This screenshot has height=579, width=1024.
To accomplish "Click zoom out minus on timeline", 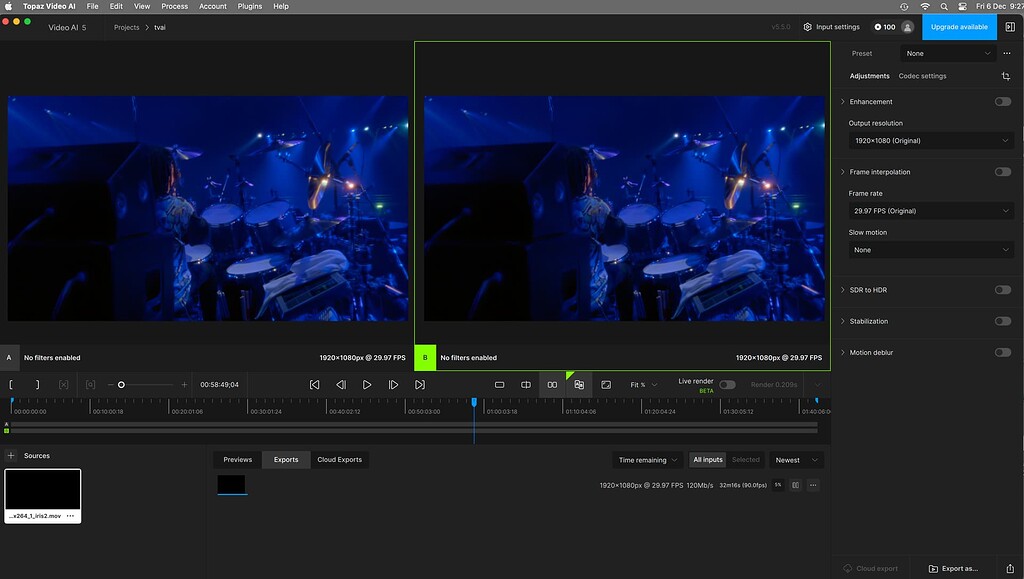I will click(110, 384).
